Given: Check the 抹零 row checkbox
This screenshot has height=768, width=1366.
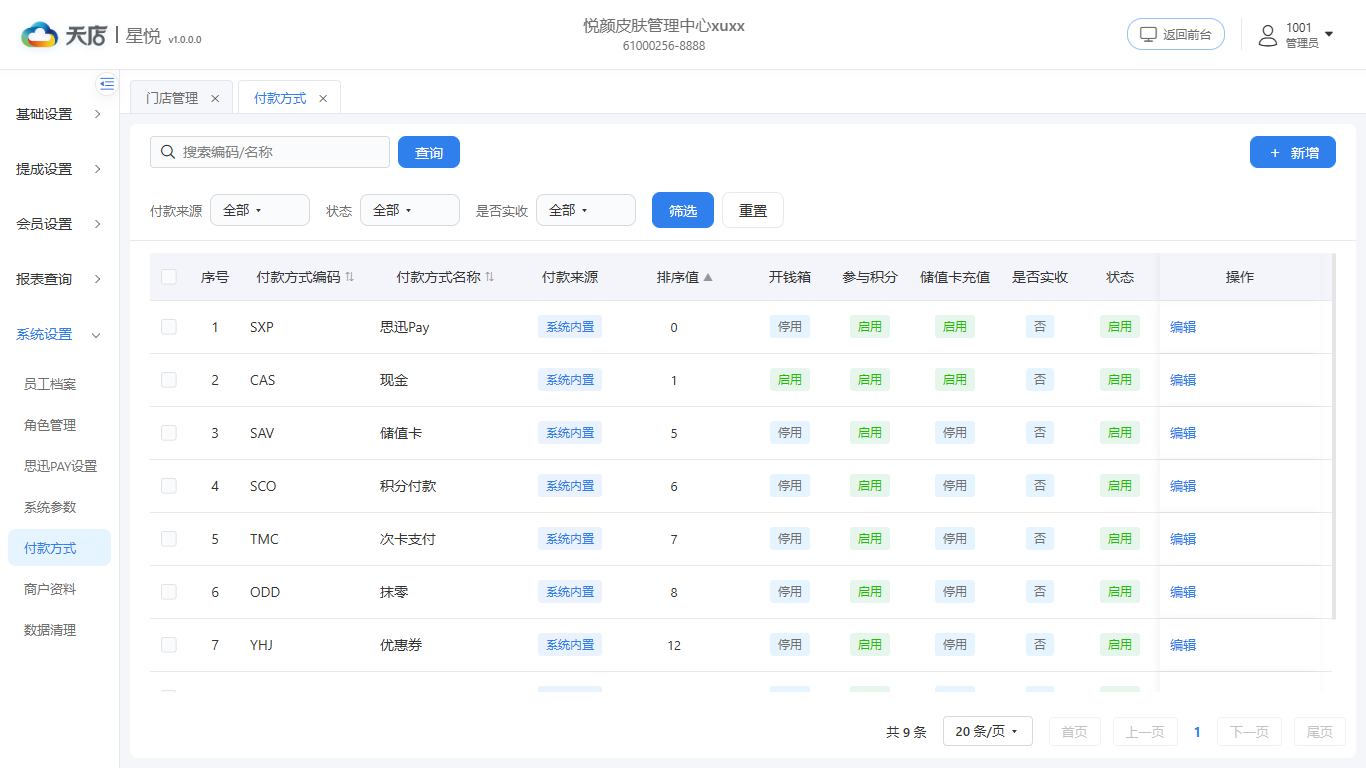Looking at the screenshot, I should pyautogui.click(x=169, y=592).
